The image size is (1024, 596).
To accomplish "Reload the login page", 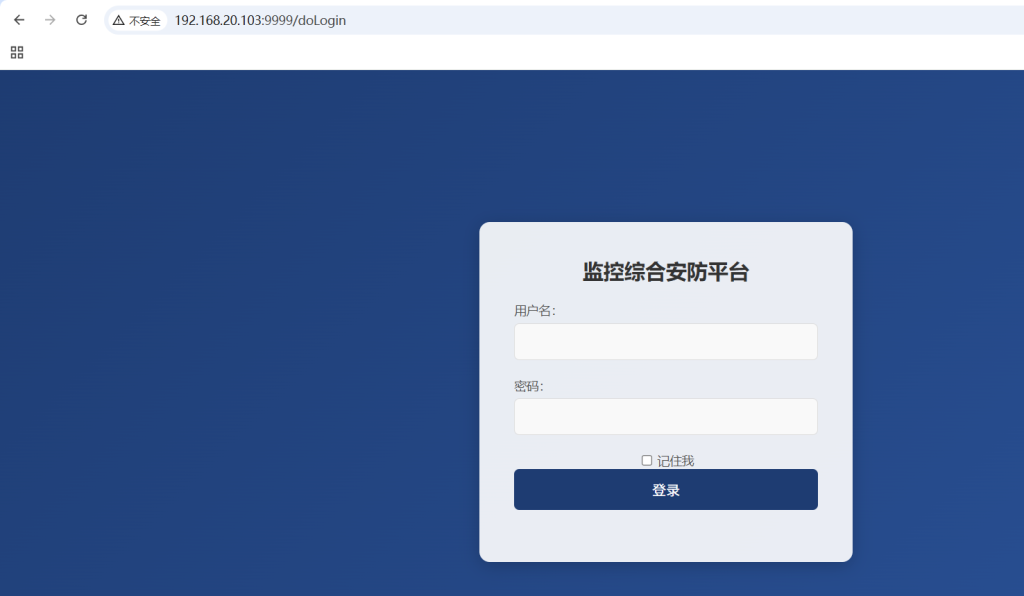I will coord(82,20).
